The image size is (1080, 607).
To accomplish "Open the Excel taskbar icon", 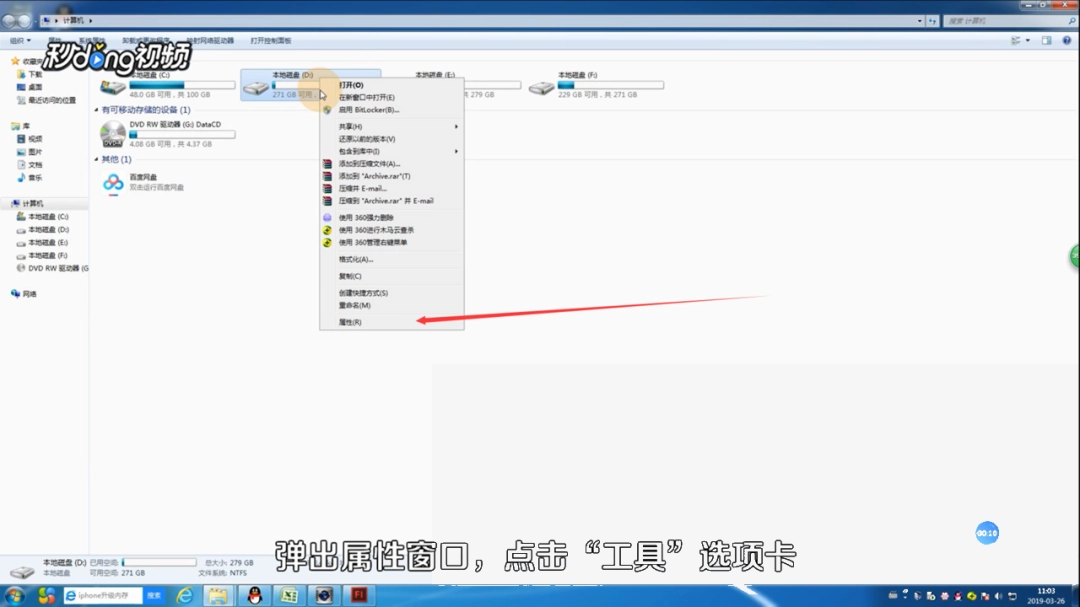I will click(289, 595).
